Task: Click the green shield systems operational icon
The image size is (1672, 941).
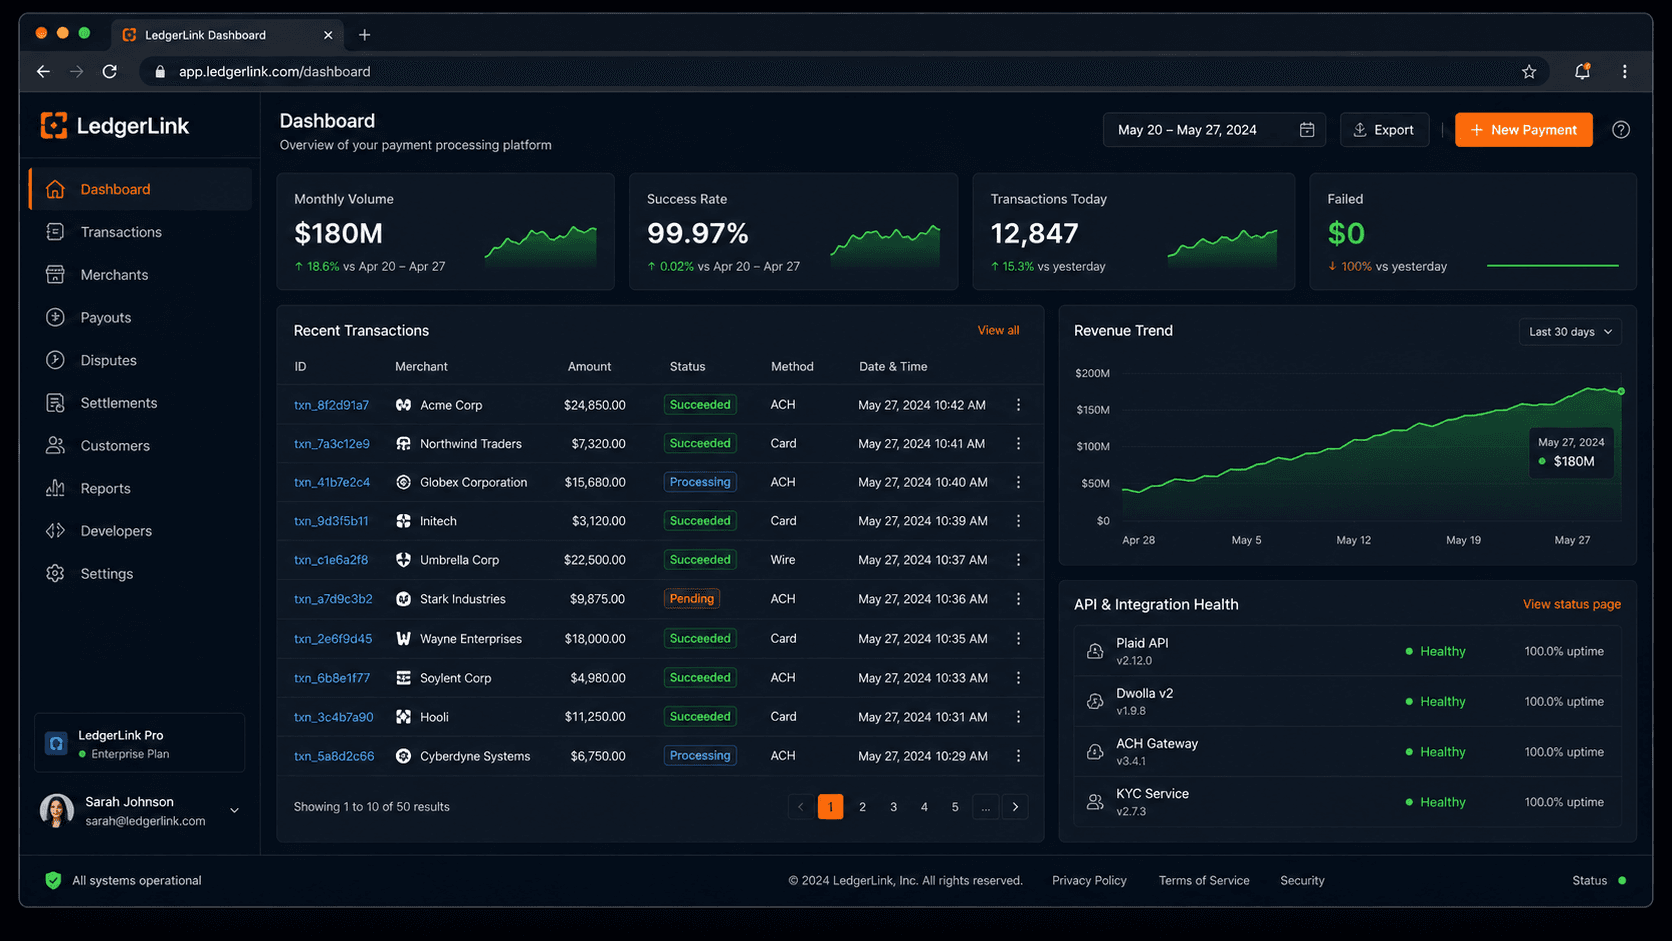Action: [x=53, y=880]
